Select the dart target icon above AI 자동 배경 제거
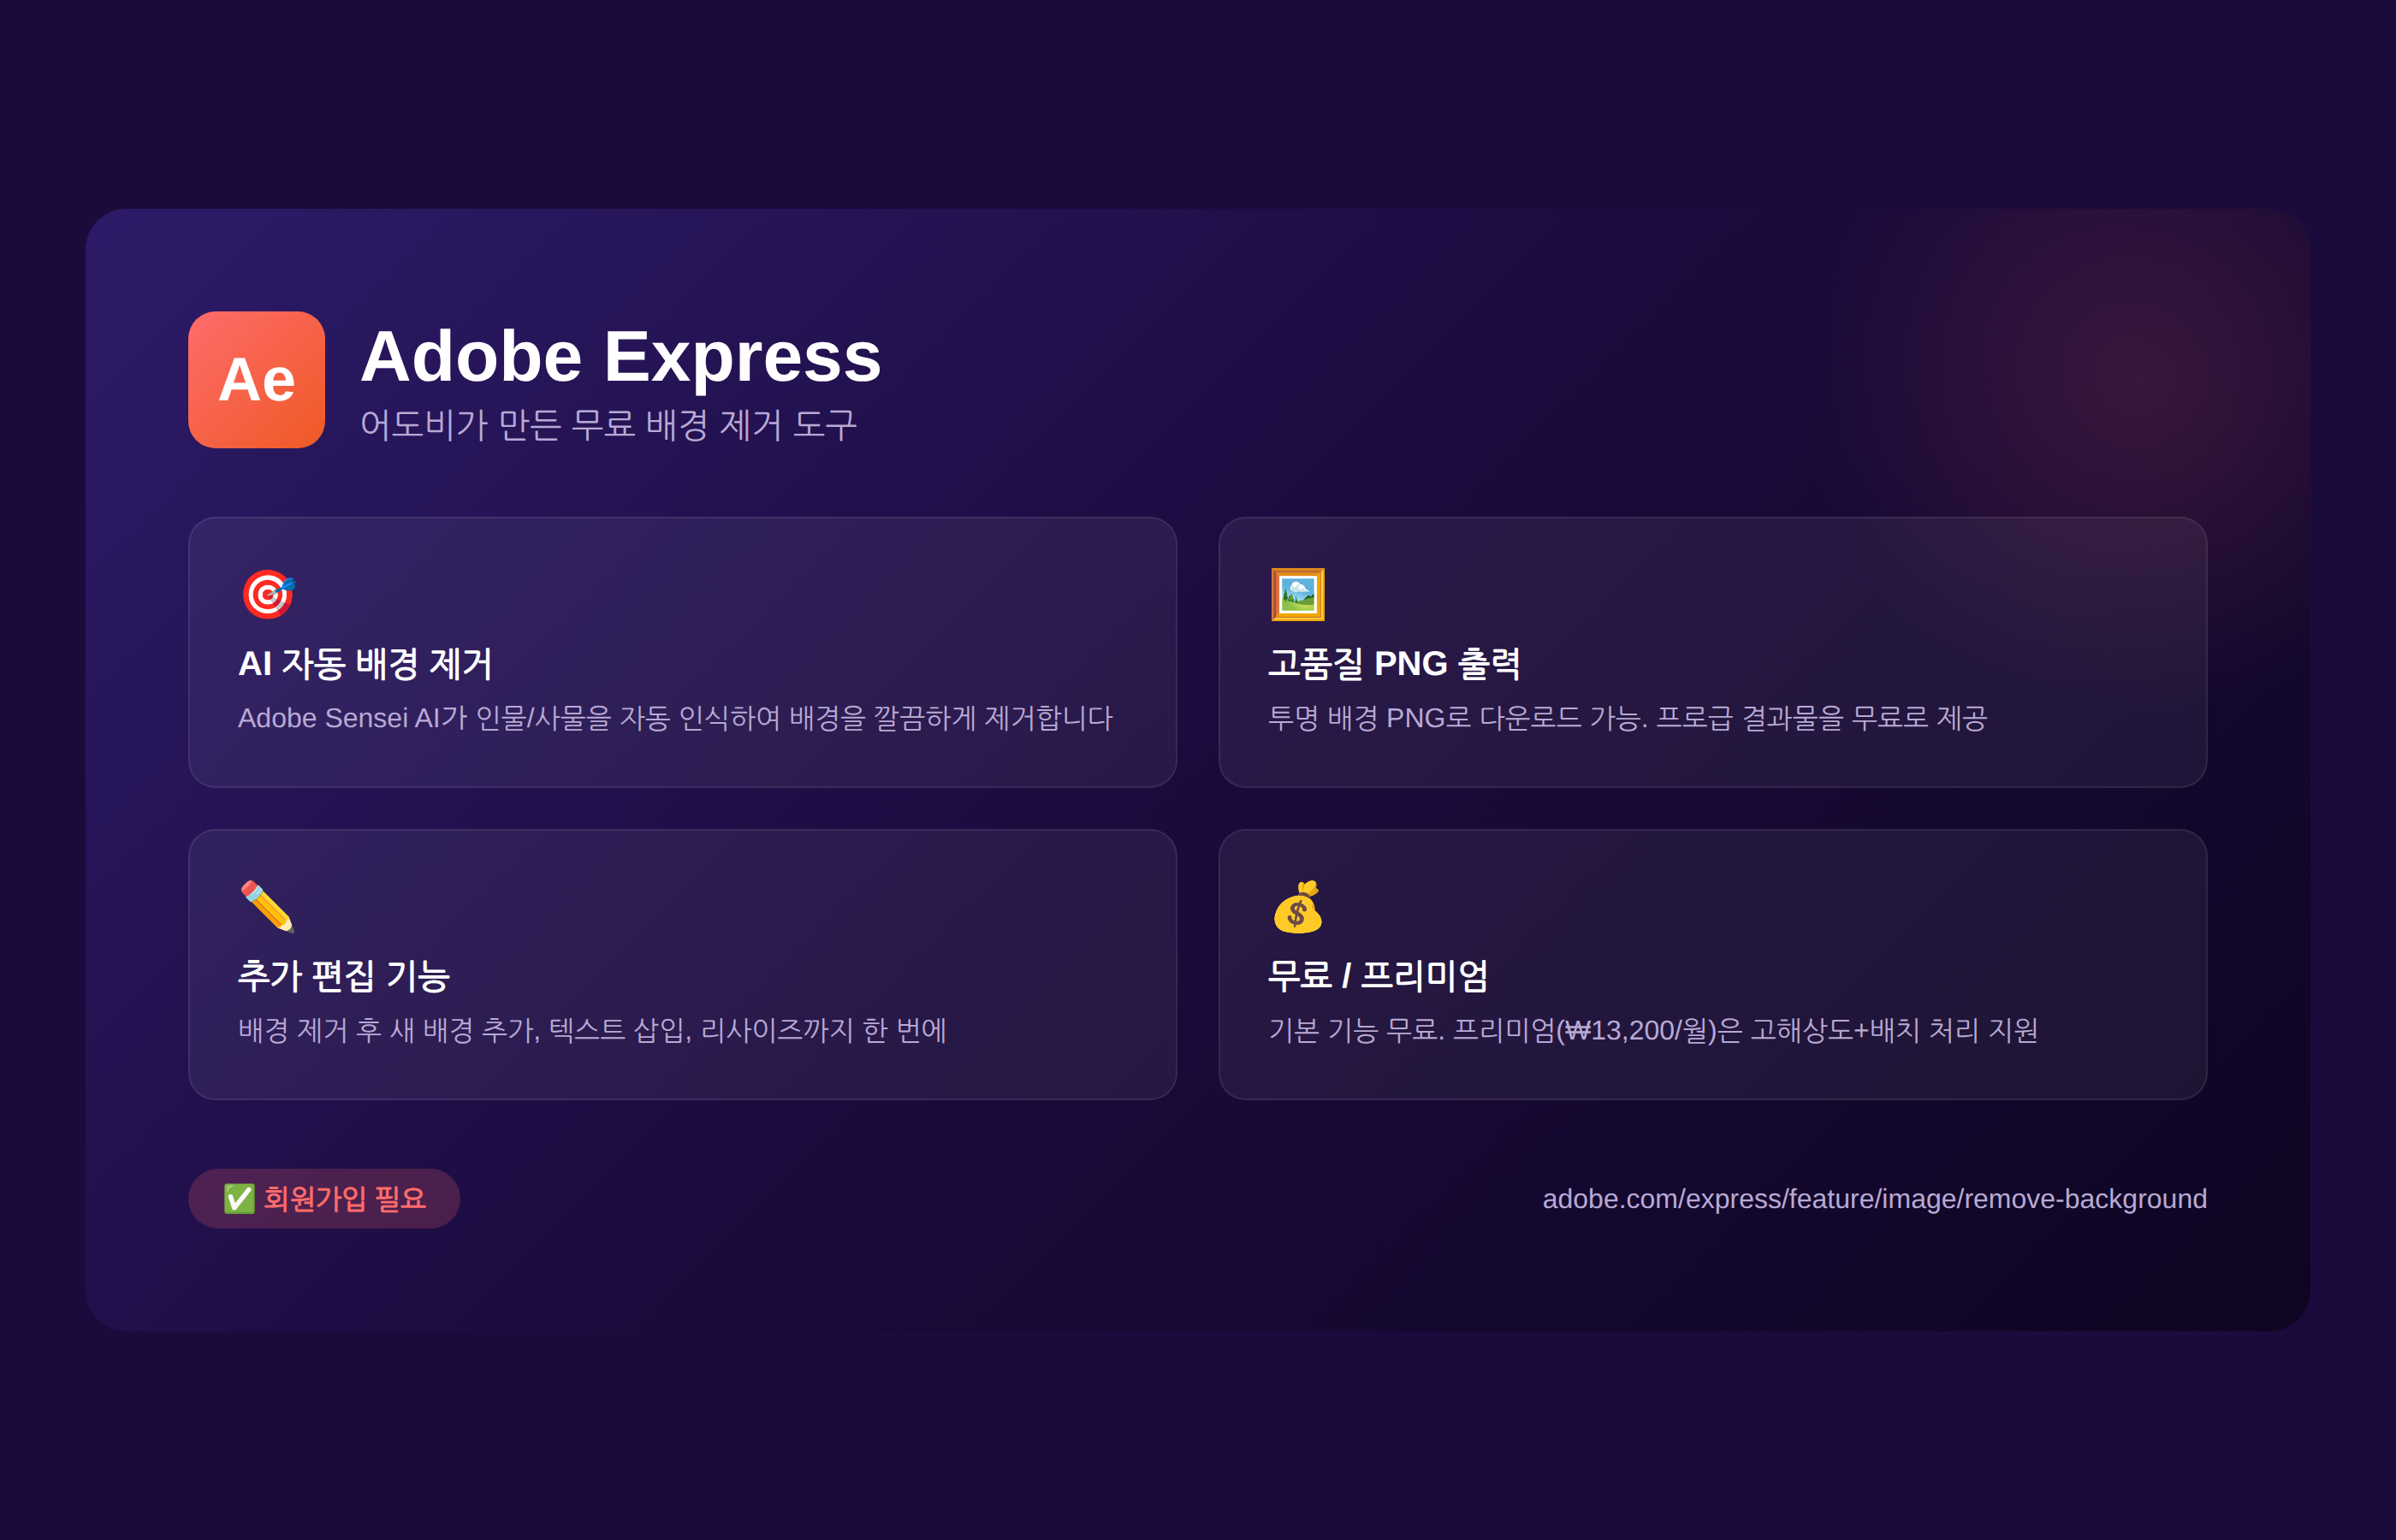Image resolution: width=2396 pixels, height=1540 pixels. [268, 593]
